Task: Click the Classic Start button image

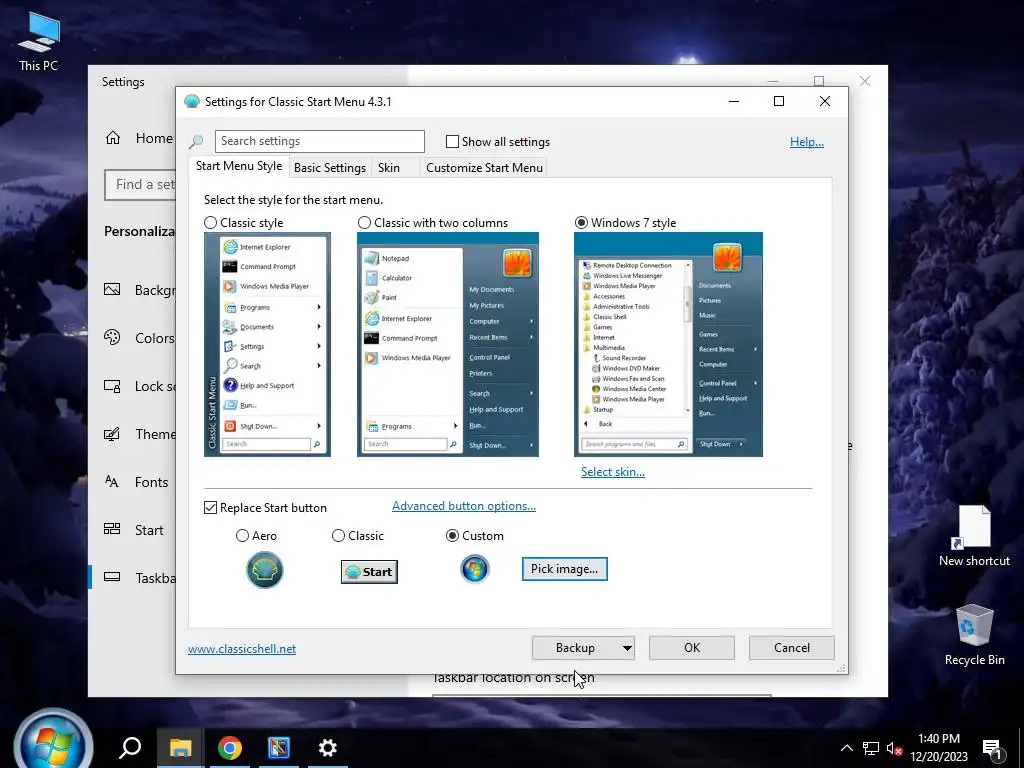Action: 369,572
